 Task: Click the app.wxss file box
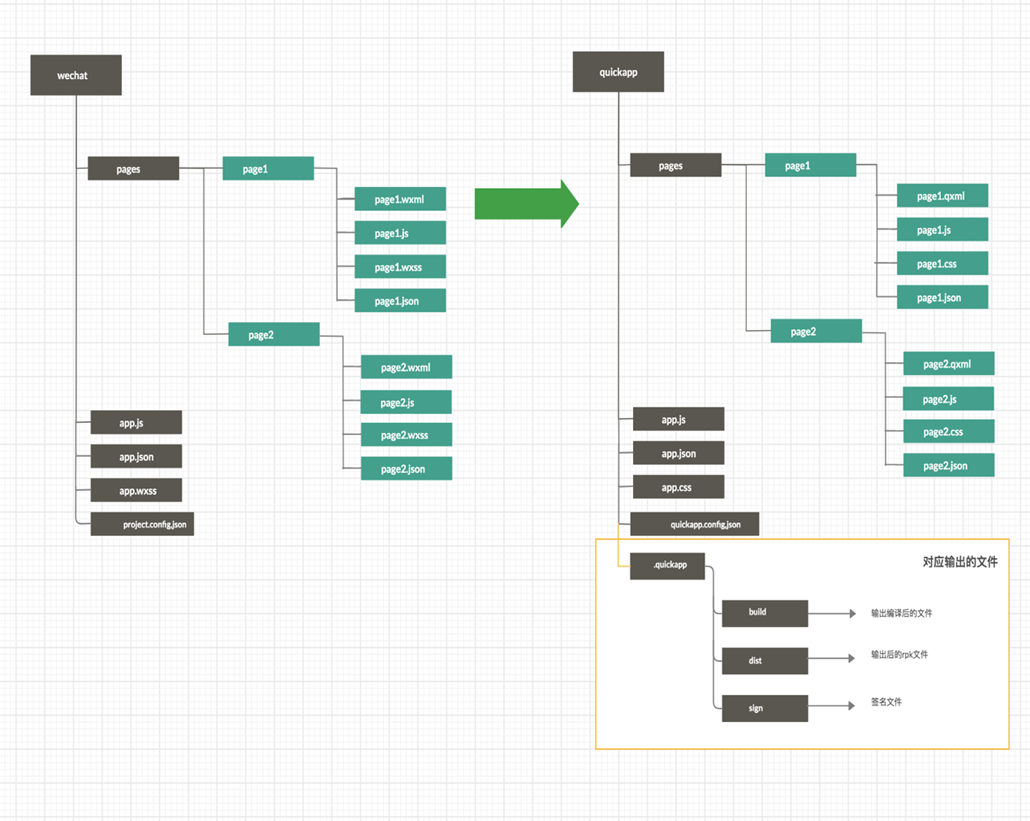tap(137, 490)
